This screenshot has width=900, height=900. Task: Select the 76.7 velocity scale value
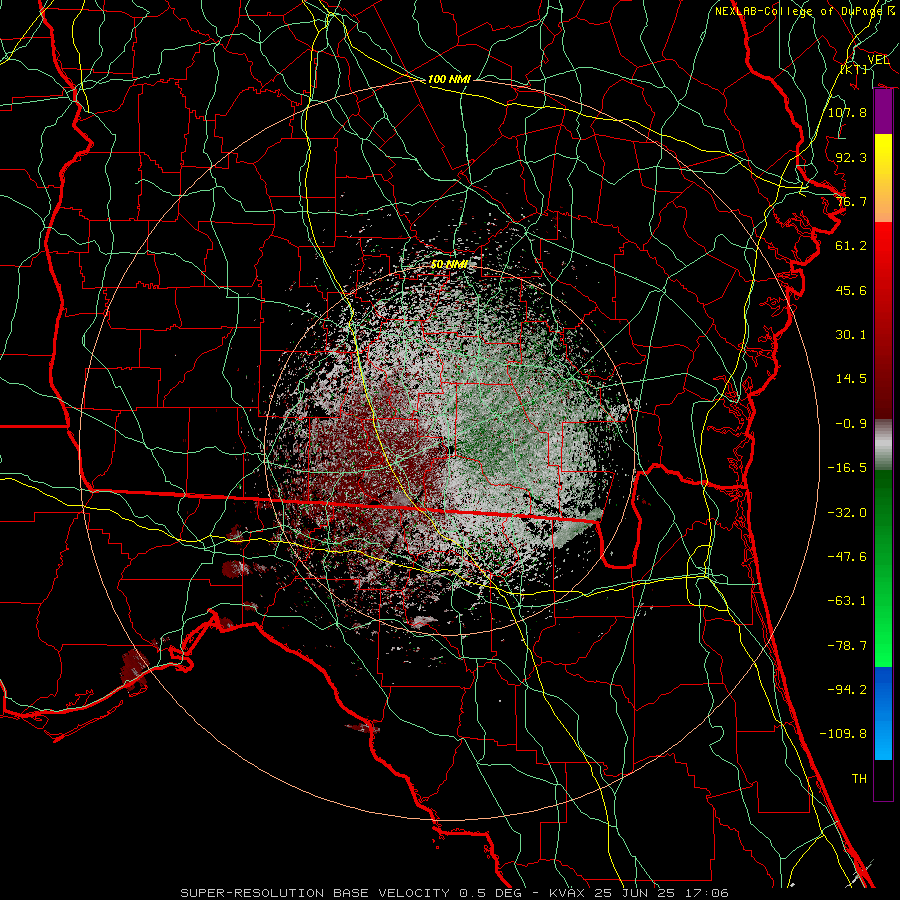tap(851, 201)
